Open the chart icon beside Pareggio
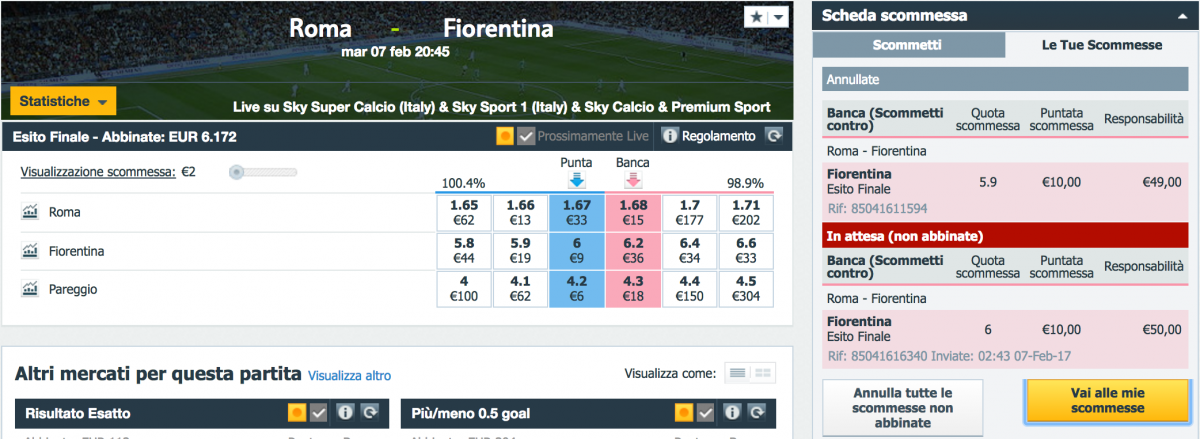1200x439 pixels. (29, 289)
